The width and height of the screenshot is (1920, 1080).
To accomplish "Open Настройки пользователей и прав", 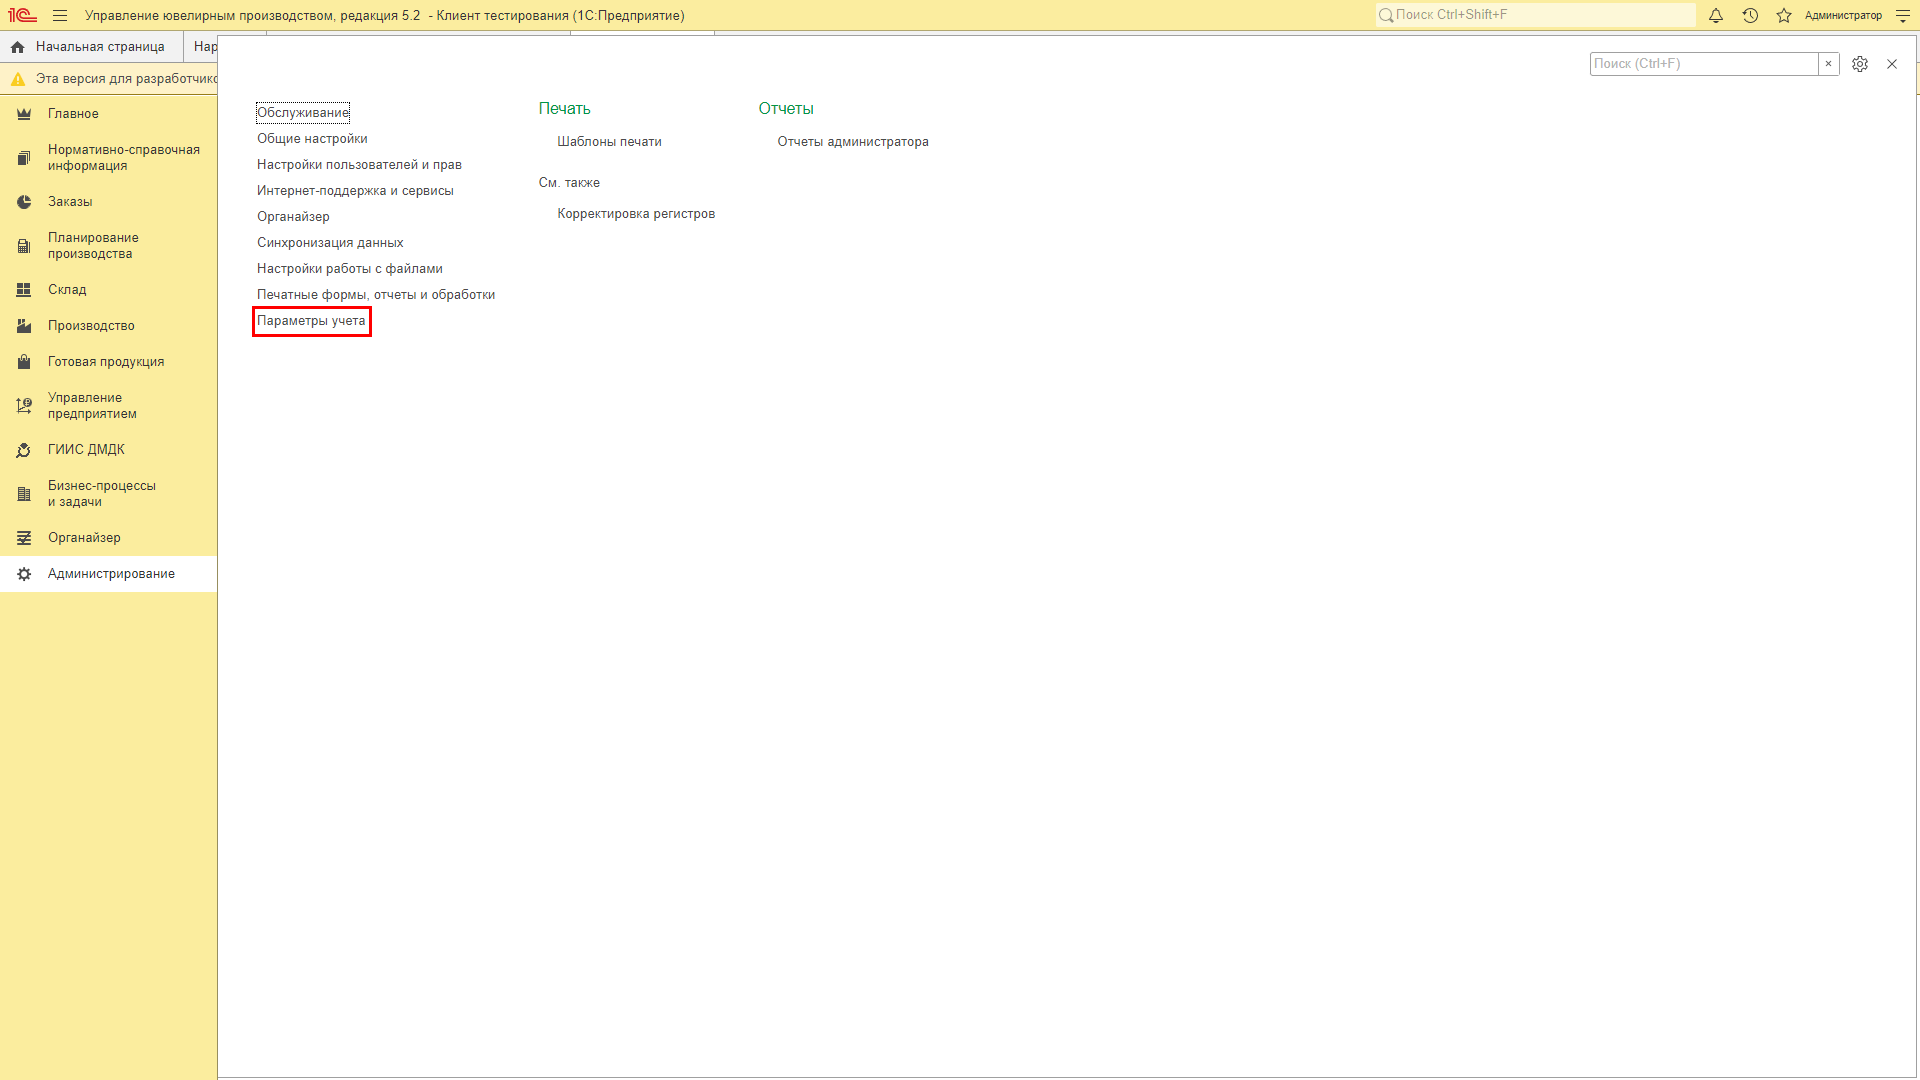I will pyautogui.click(x=359, y=165).
